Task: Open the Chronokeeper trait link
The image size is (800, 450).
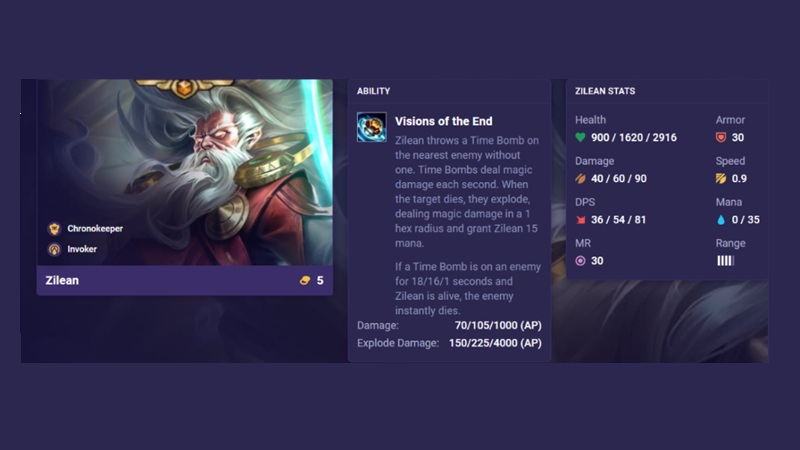Action: 95,229
